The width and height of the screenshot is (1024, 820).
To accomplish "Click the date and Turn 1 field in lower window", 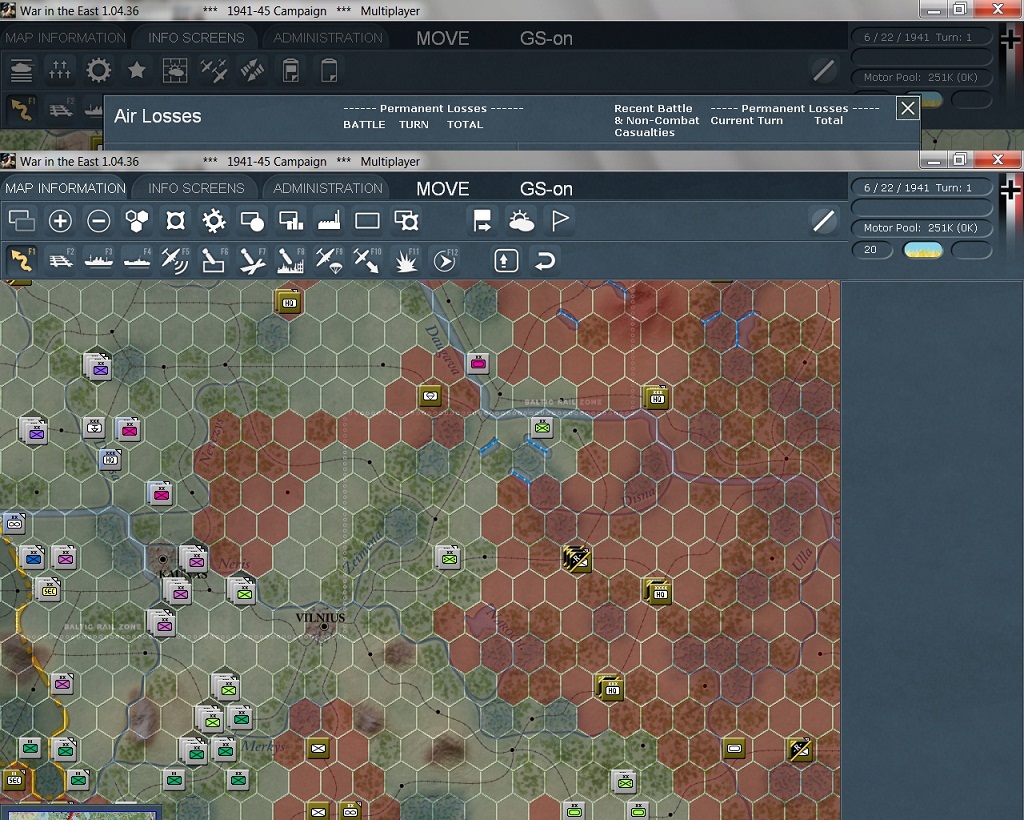I will [x=921, y=187].
